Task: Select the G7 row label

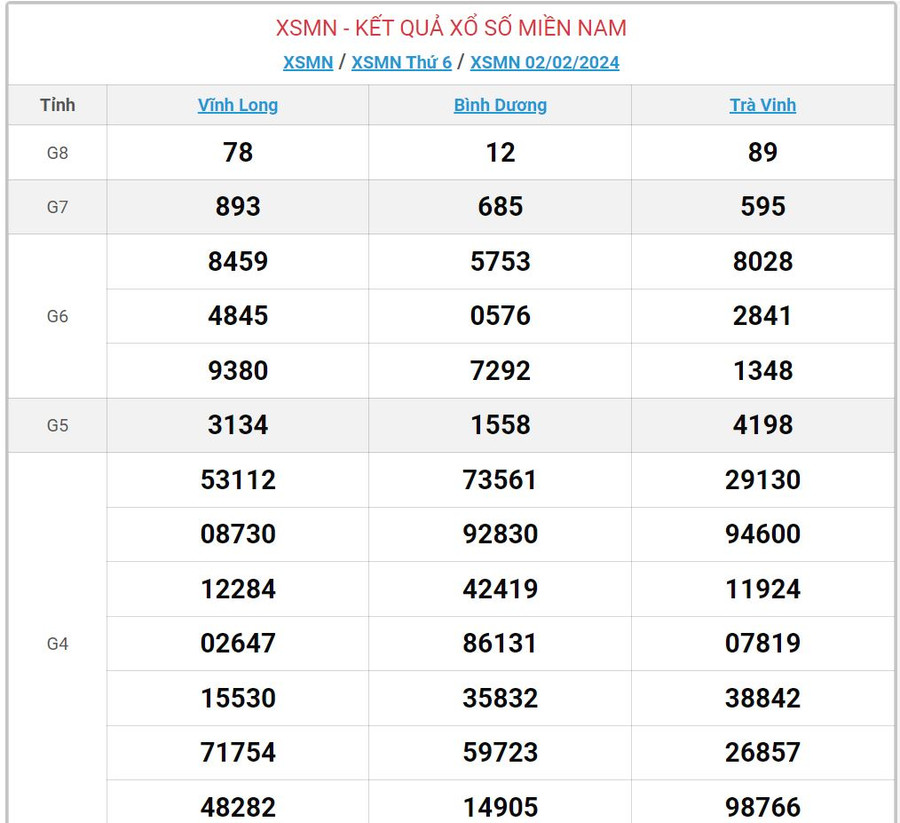Action: (57, 207)
